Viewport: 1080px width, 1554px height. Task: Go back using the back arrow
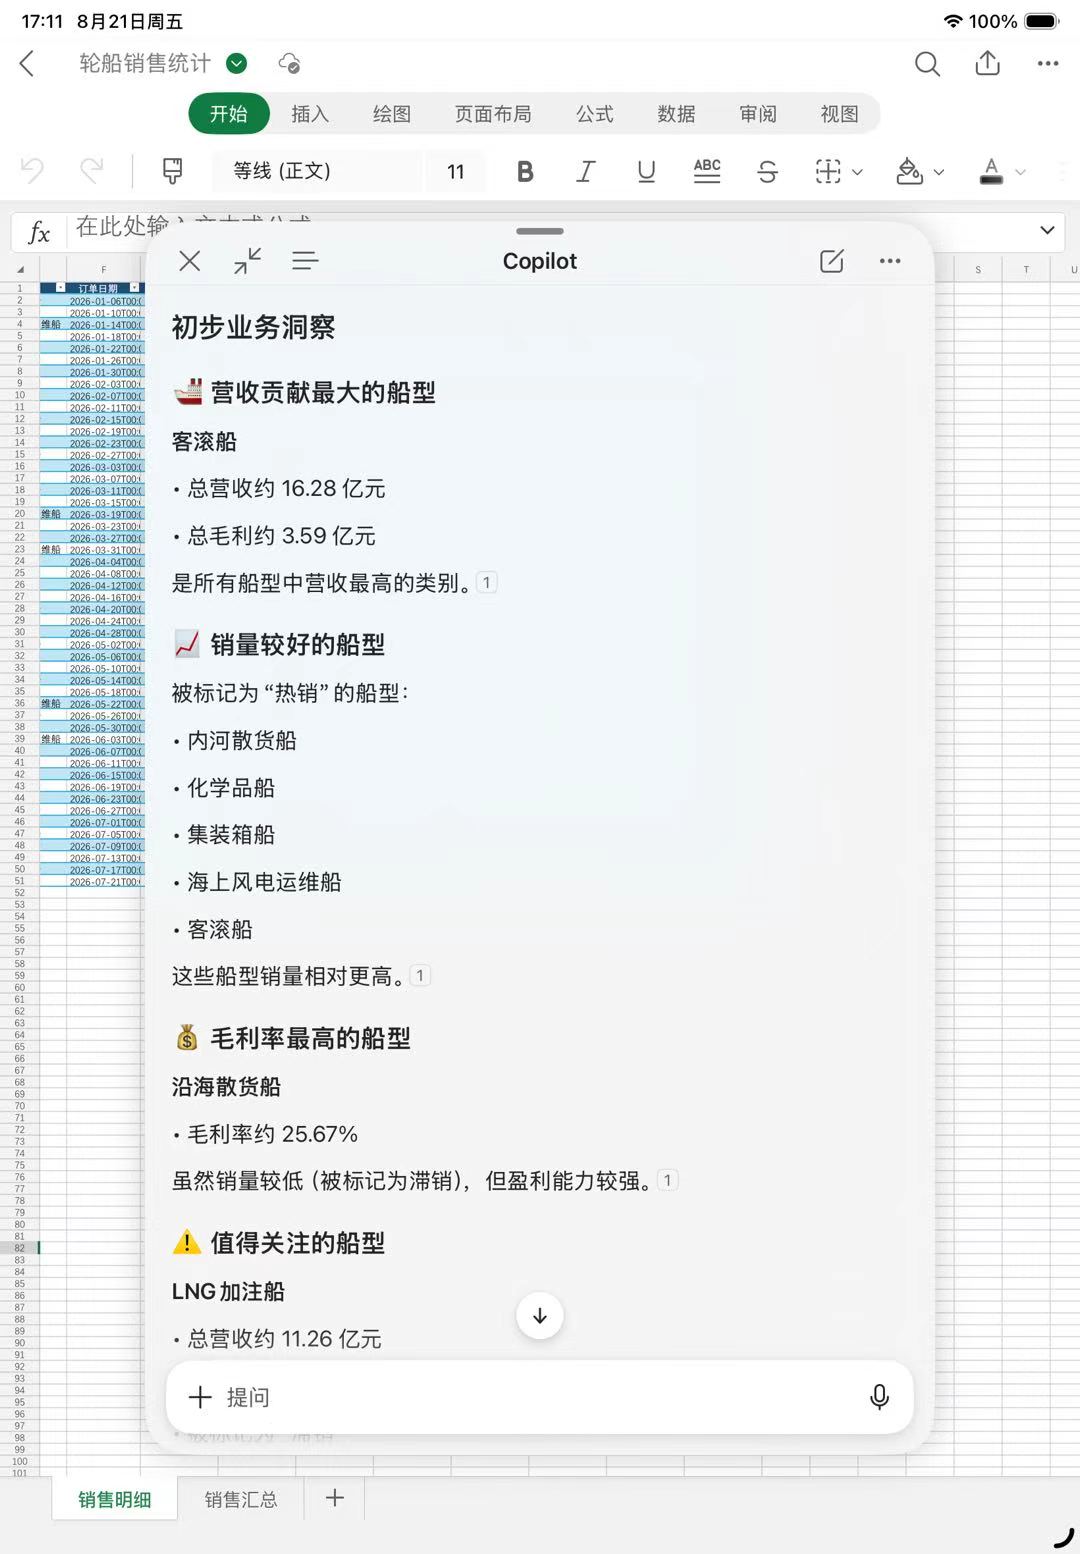click(x=28, y=64)
